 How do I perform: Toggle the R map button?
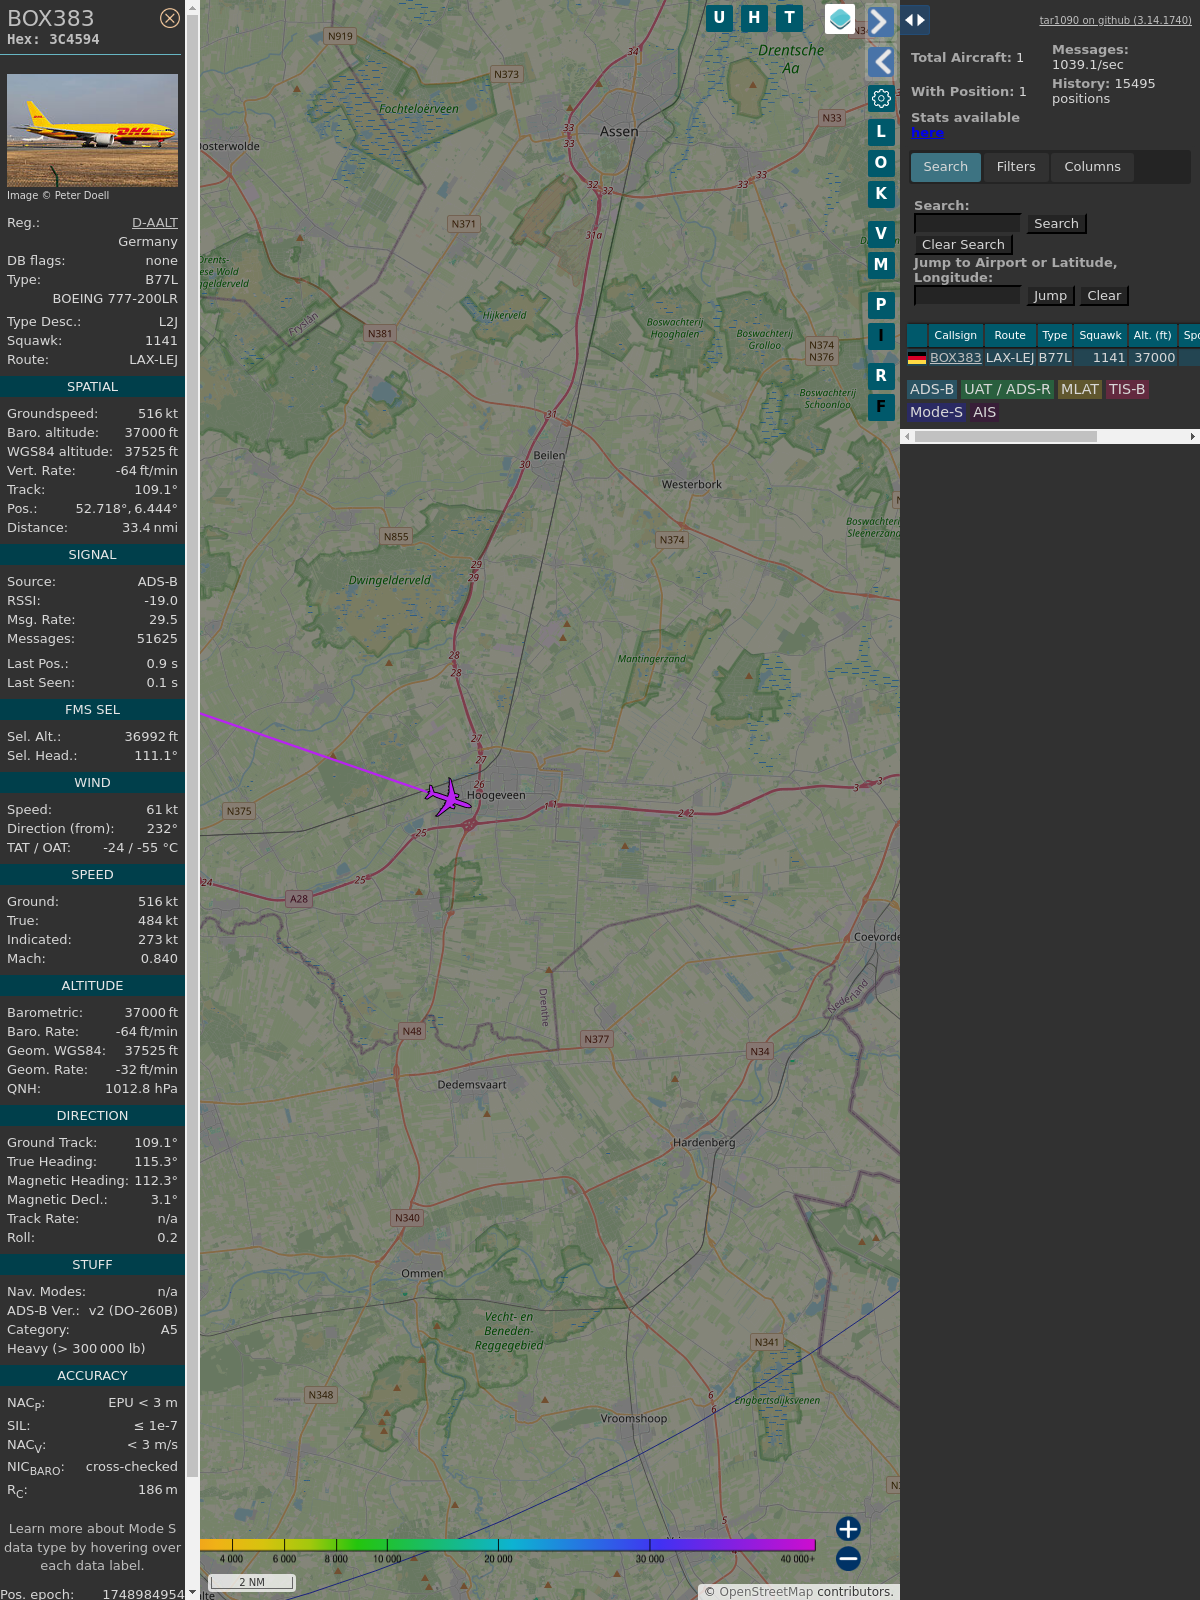(881, 376)
